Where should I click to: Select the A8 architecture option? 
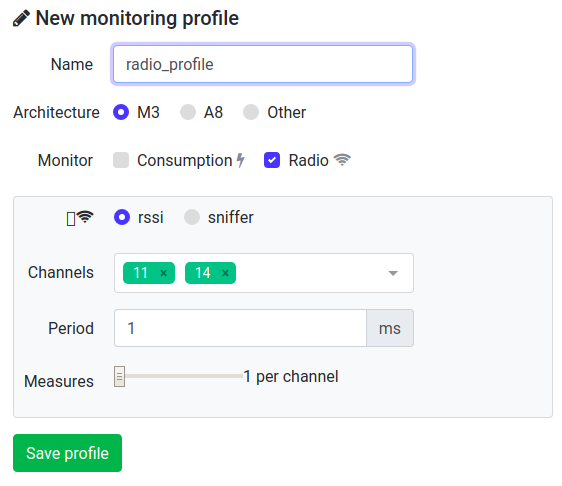[x=188, y=112]
